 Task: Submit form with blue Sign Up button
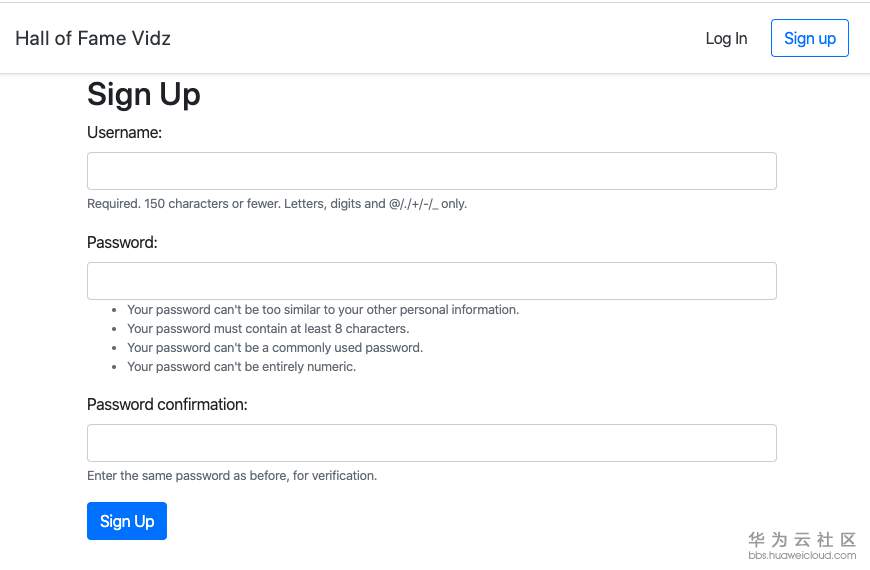pyautogui.click(x=127, y=521)
